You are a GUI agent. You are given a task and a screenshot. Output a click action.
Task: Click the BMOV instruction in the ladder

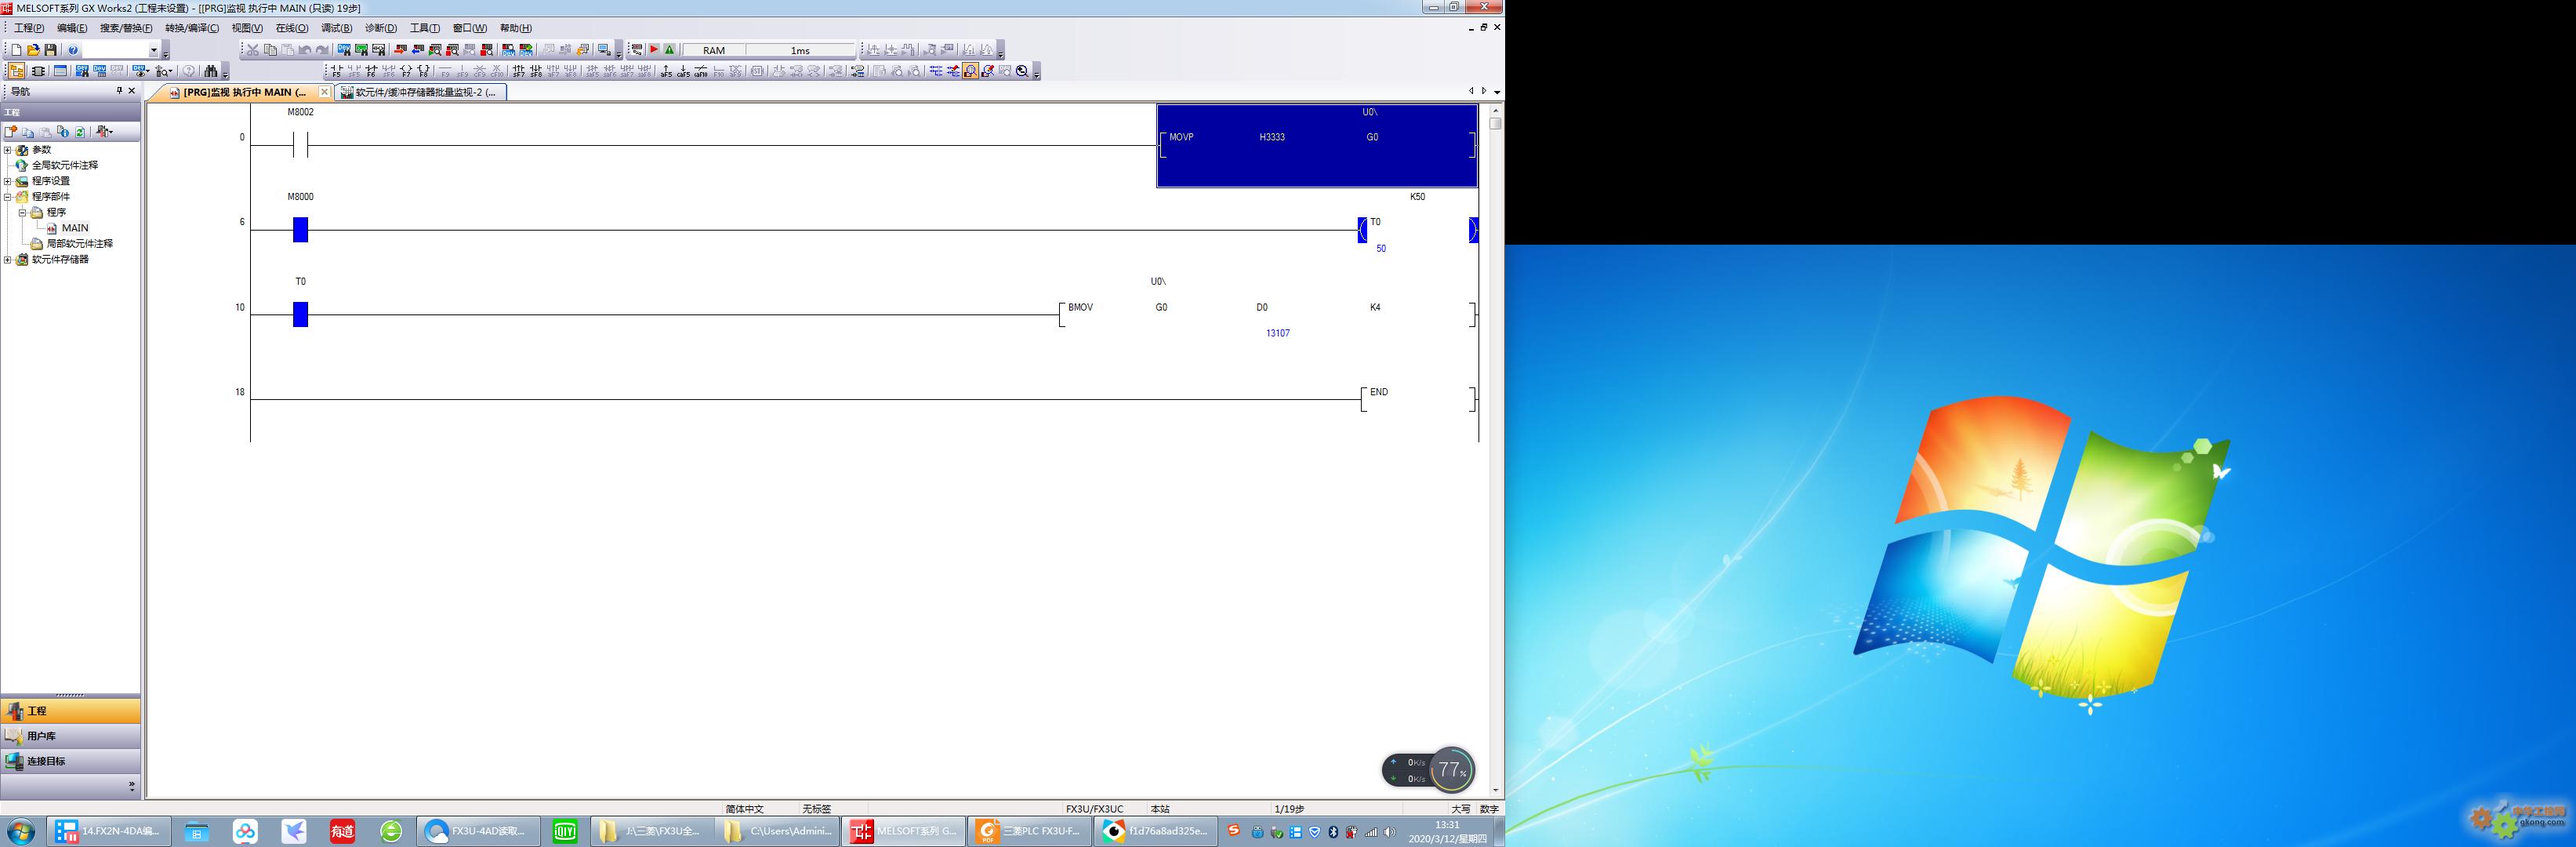(1080, 307)
